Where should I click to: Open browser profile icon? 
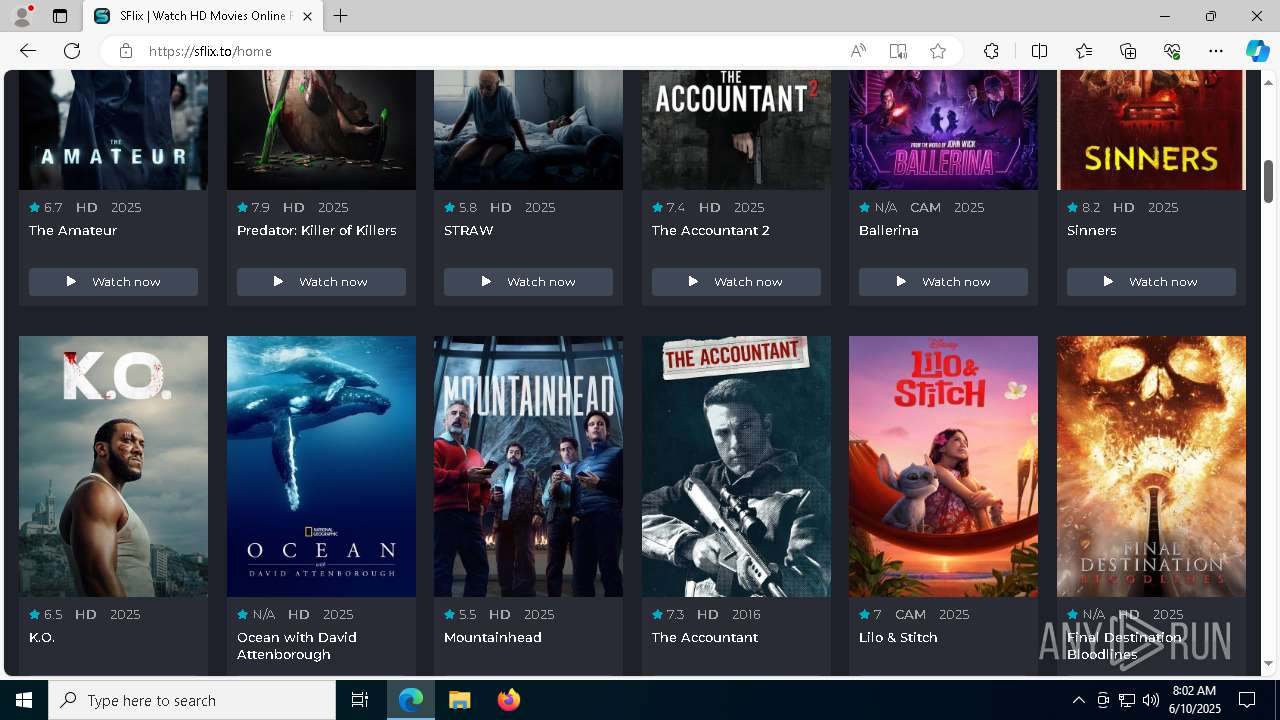point(22,16)
